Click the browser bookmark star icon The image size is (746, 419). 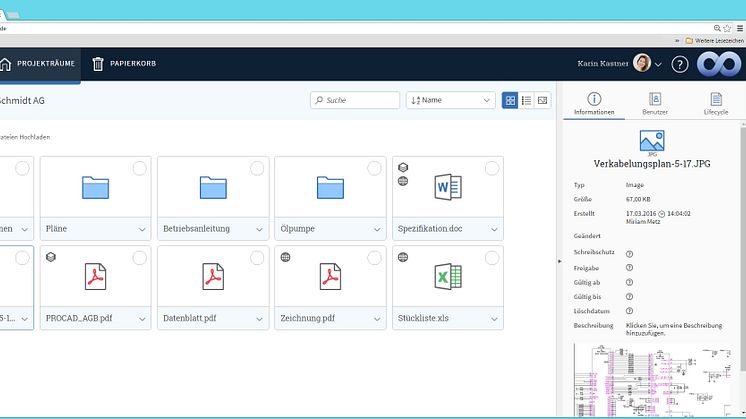[x=726, y=29]
